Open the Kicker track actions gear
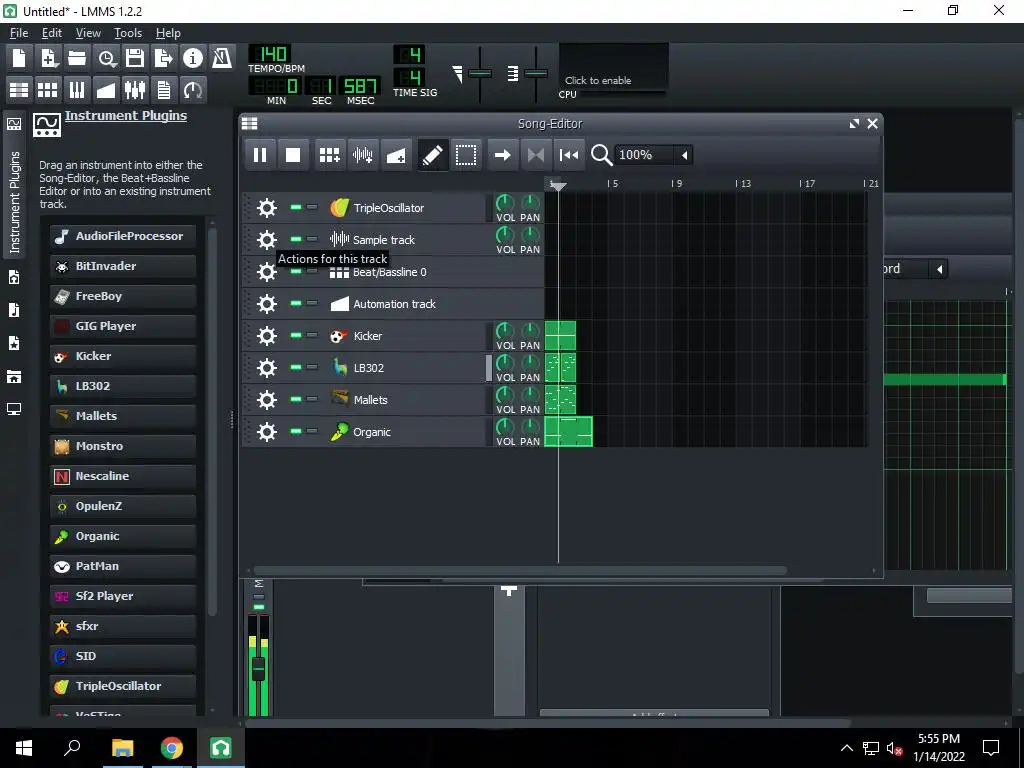The image size is (1024, 768). [266, 336]
